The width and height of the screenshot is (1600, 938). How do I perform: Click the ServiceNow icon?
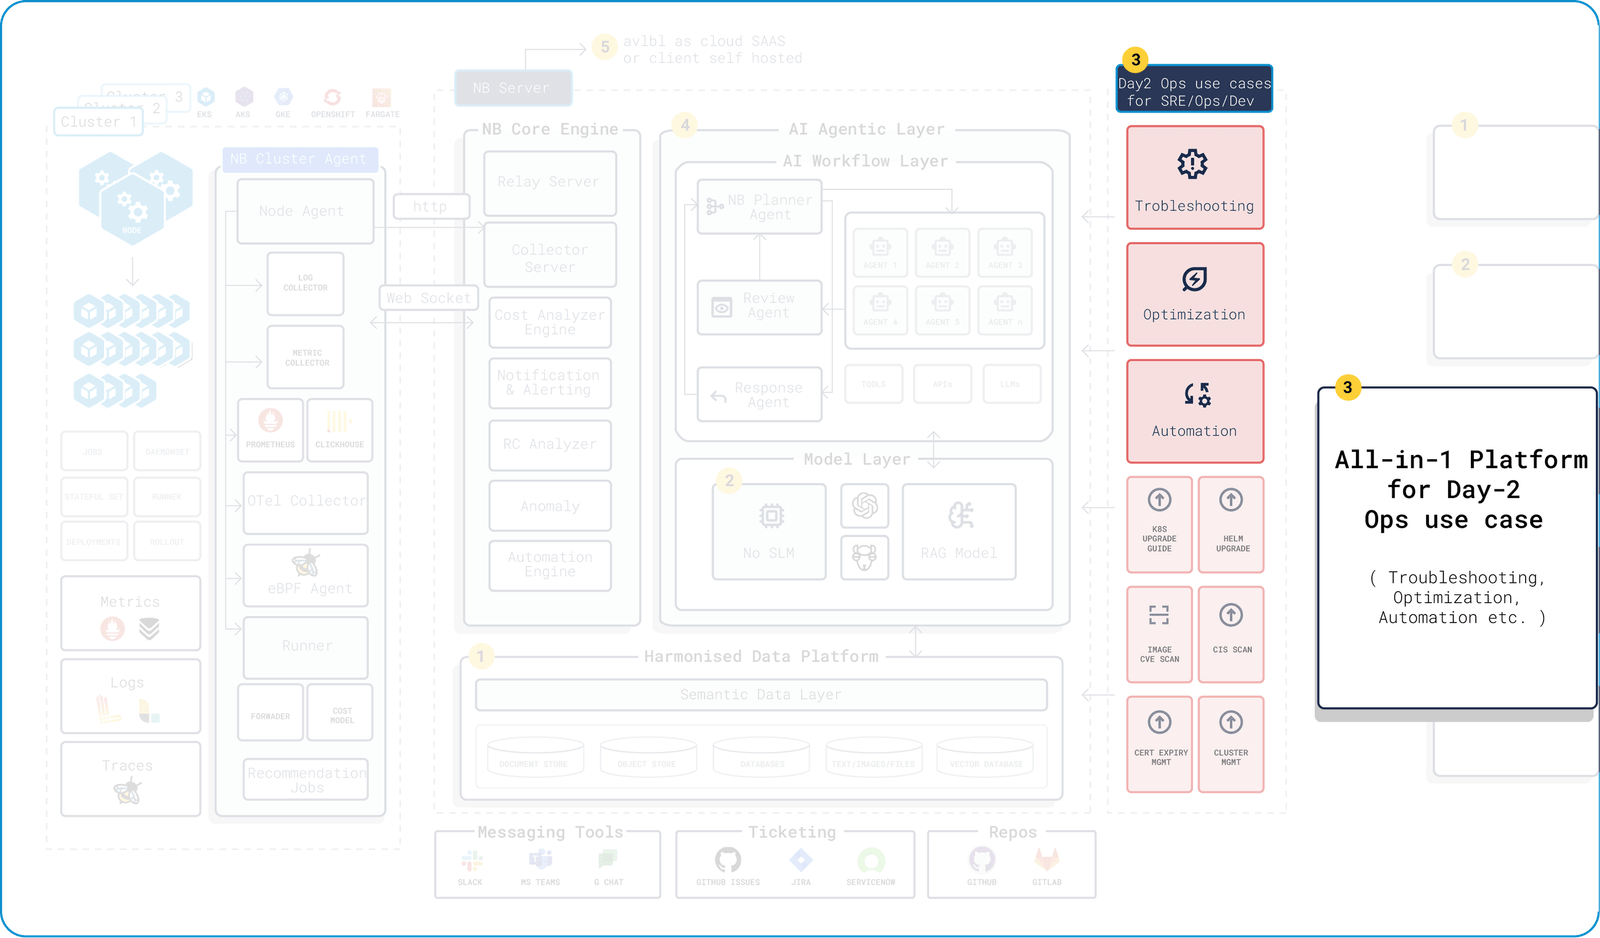pyautogui.click(x=871, y=860)
